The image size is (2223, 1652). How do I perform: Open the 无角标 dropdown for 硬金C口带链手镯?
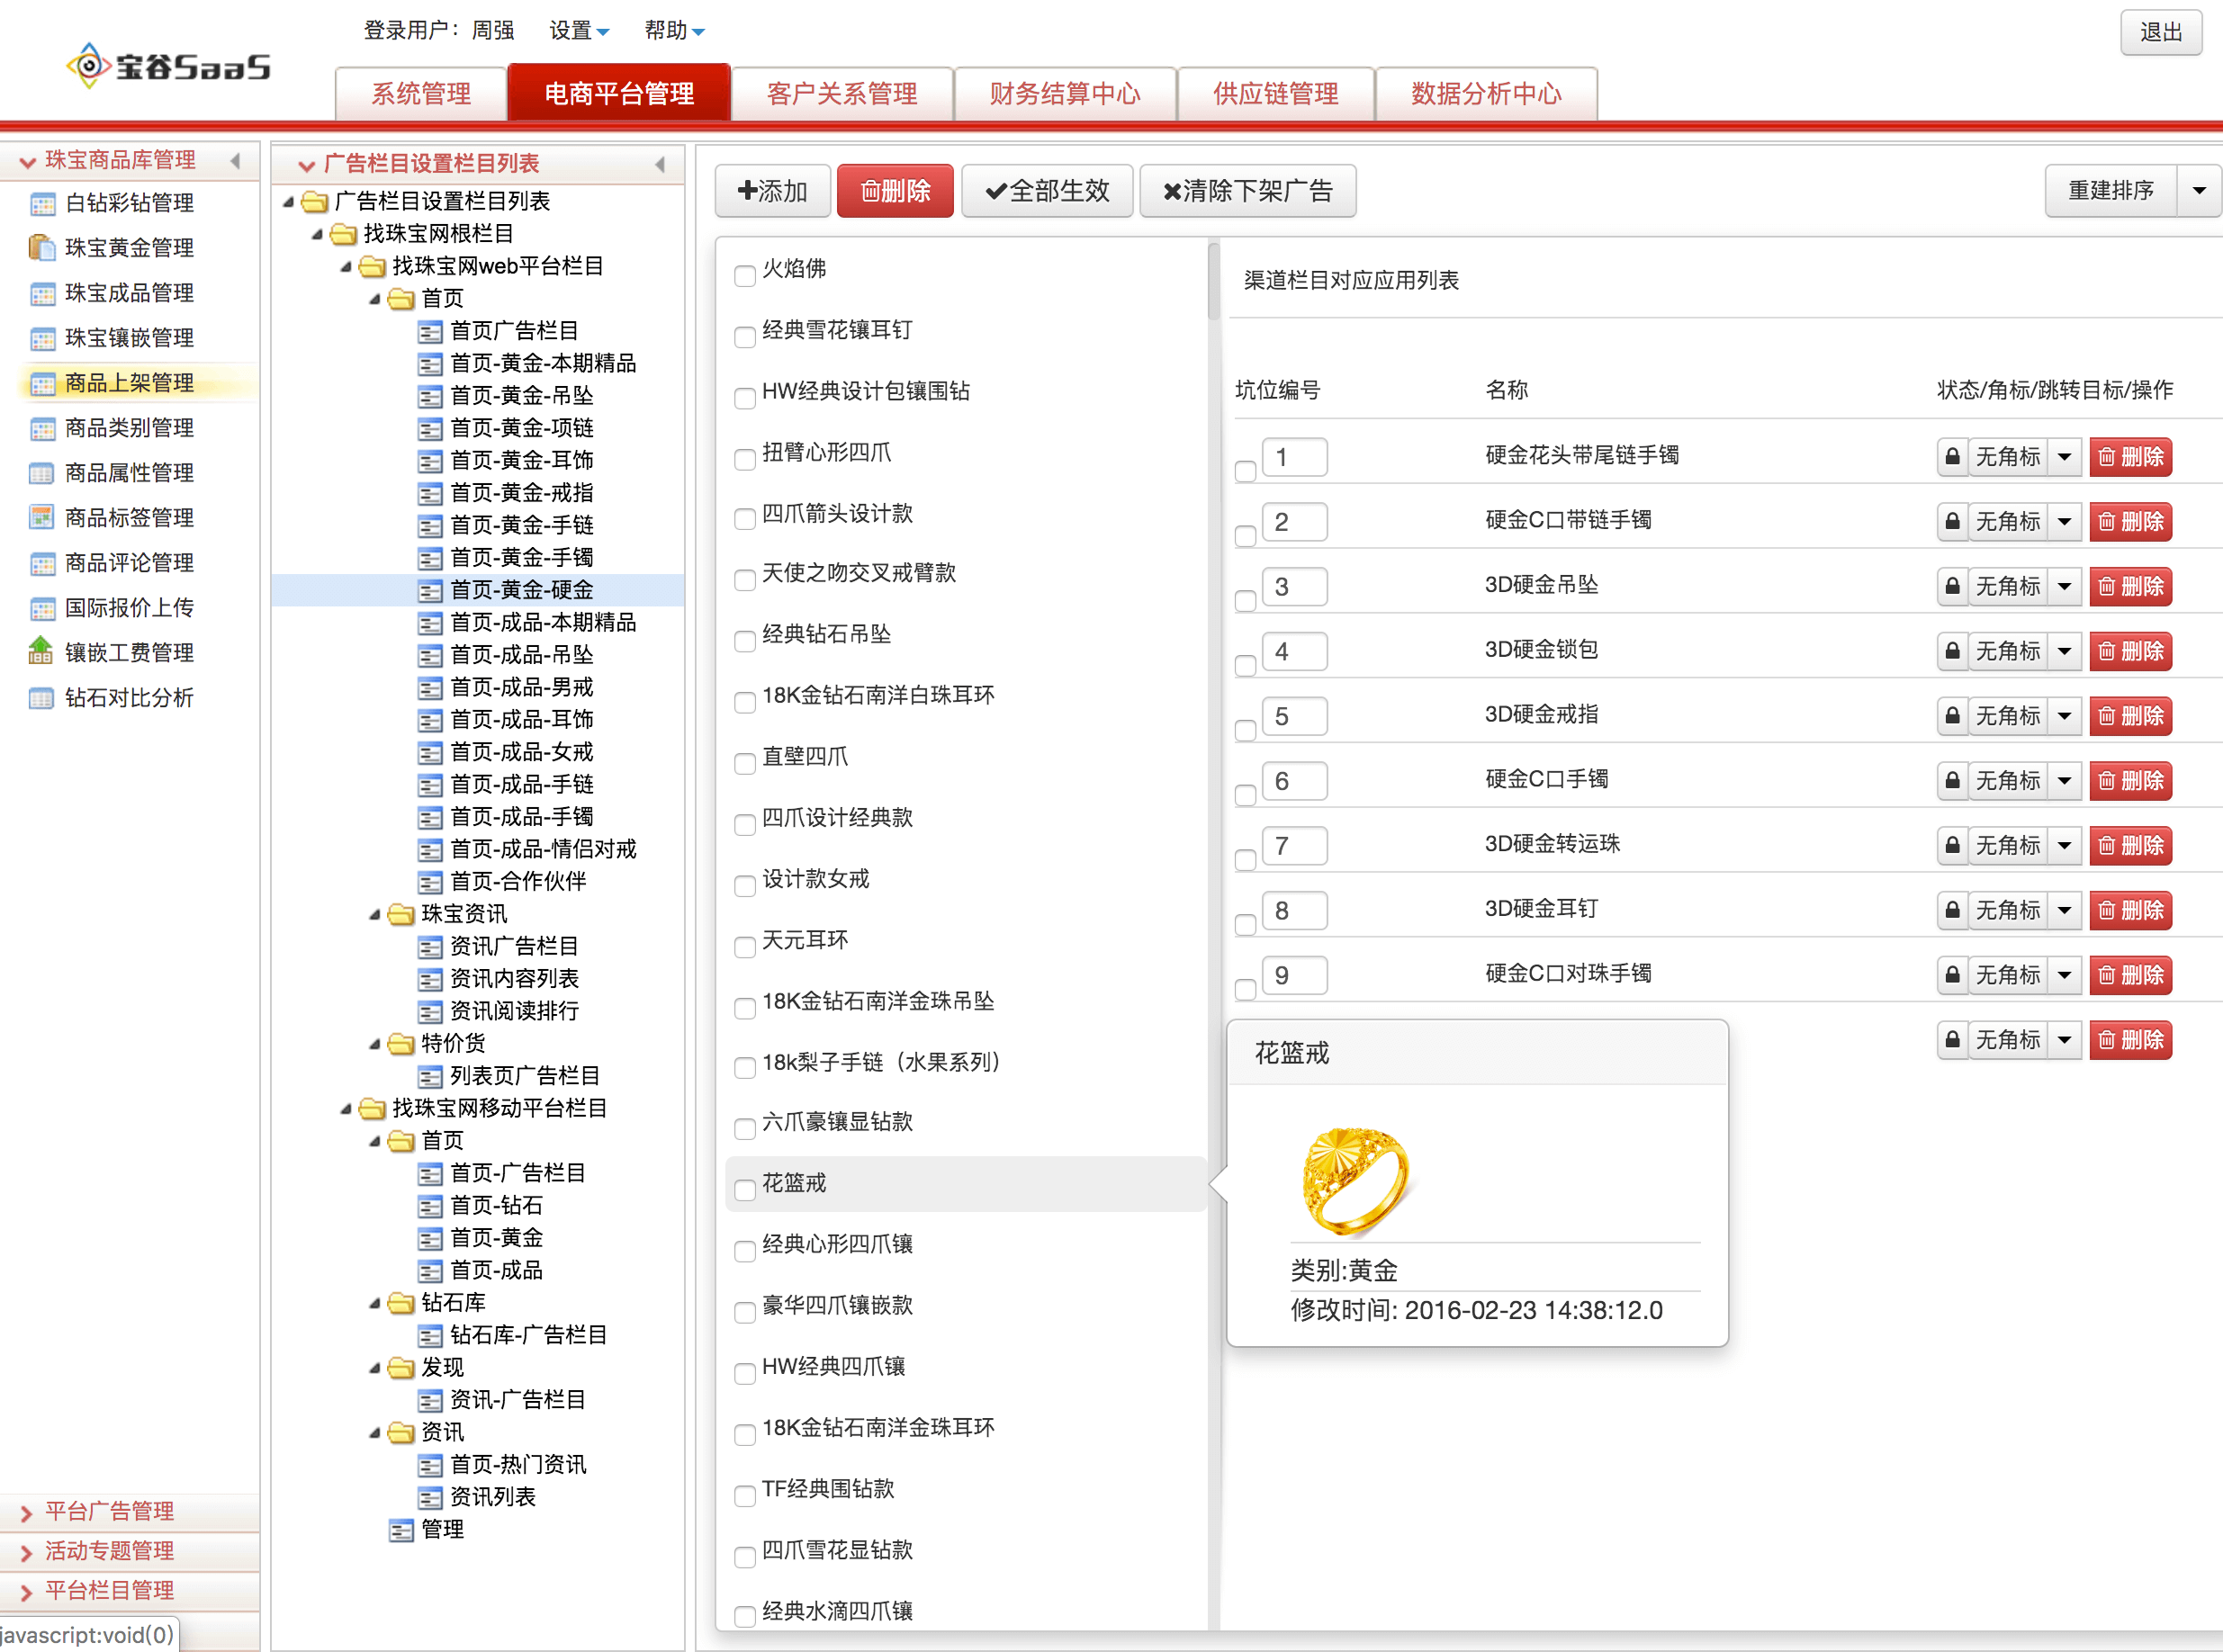pos(2064,522)
